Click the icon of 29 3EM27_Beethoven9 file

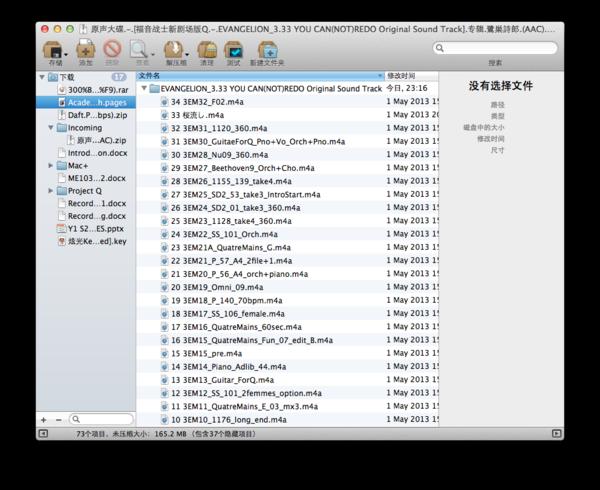164,168
